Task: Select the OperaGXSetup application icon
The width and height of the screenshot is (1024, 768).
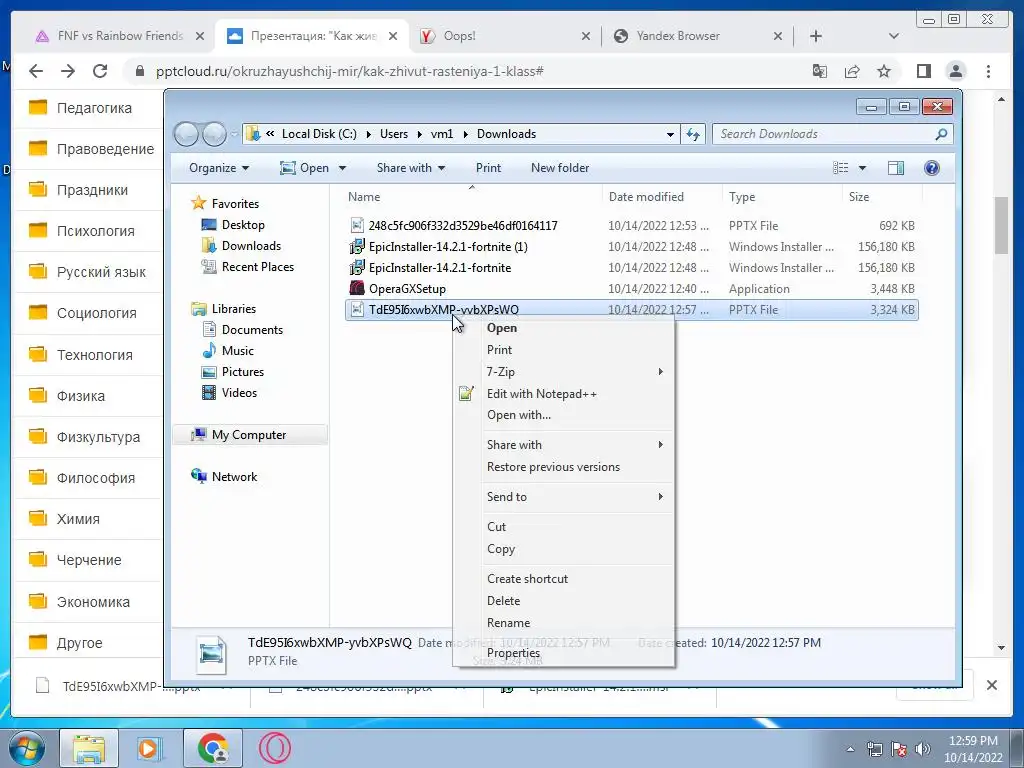Action: [x=357, y=288]
